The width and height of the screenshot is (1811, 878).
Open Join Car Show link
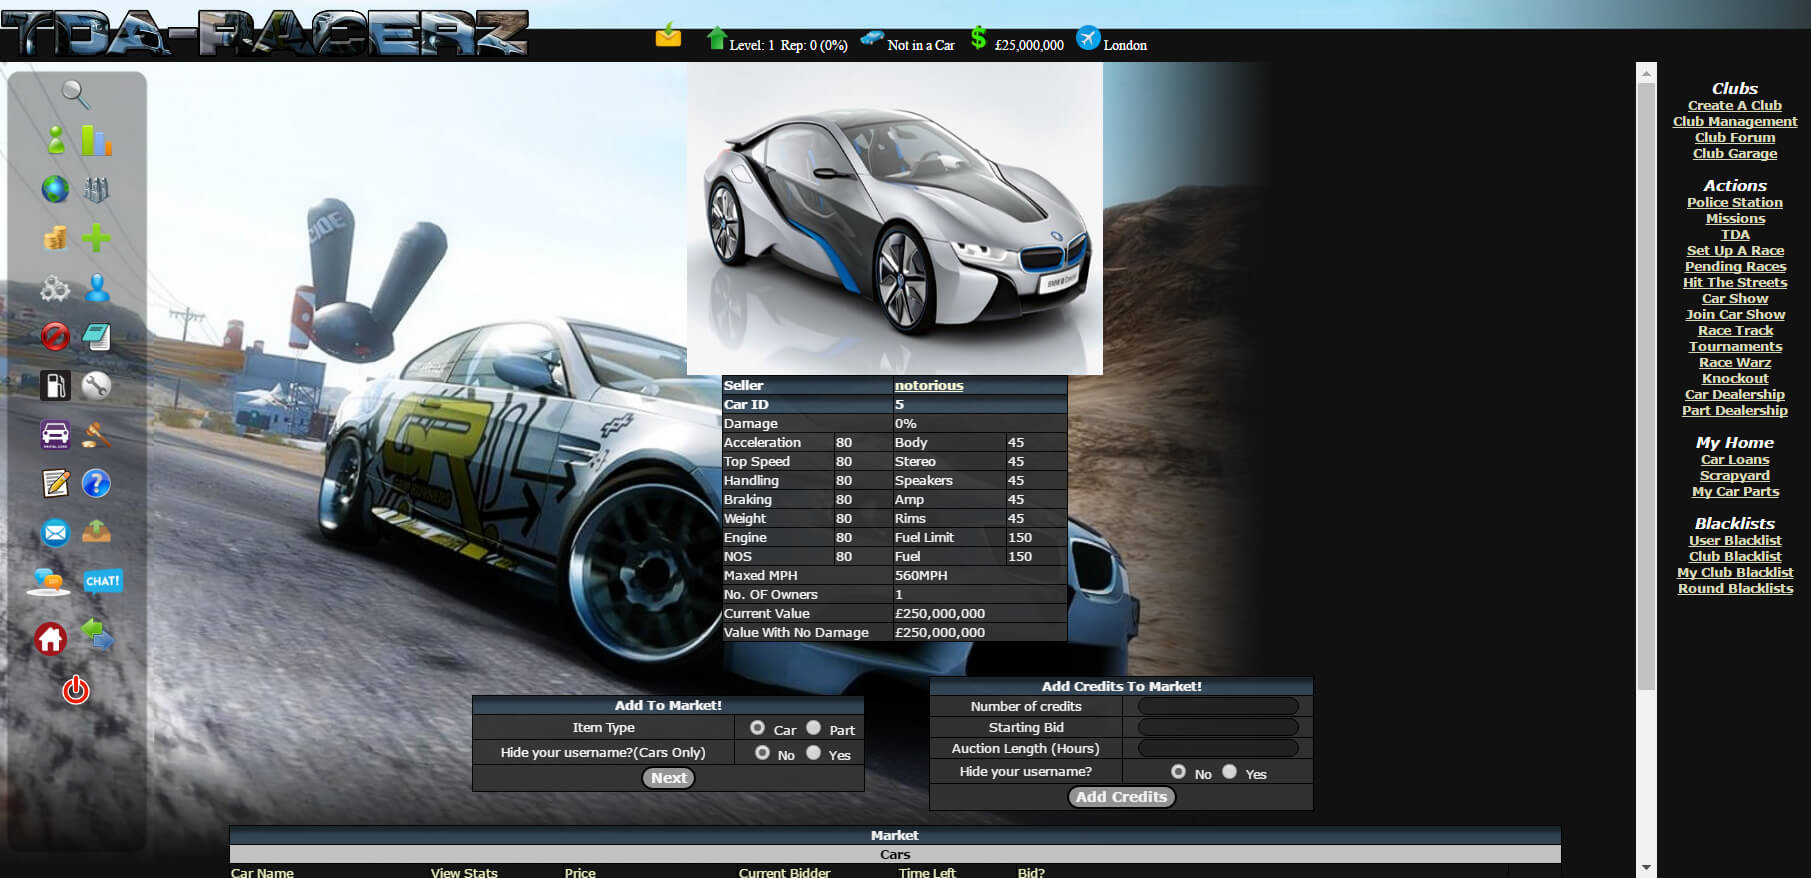(1735, 314)
